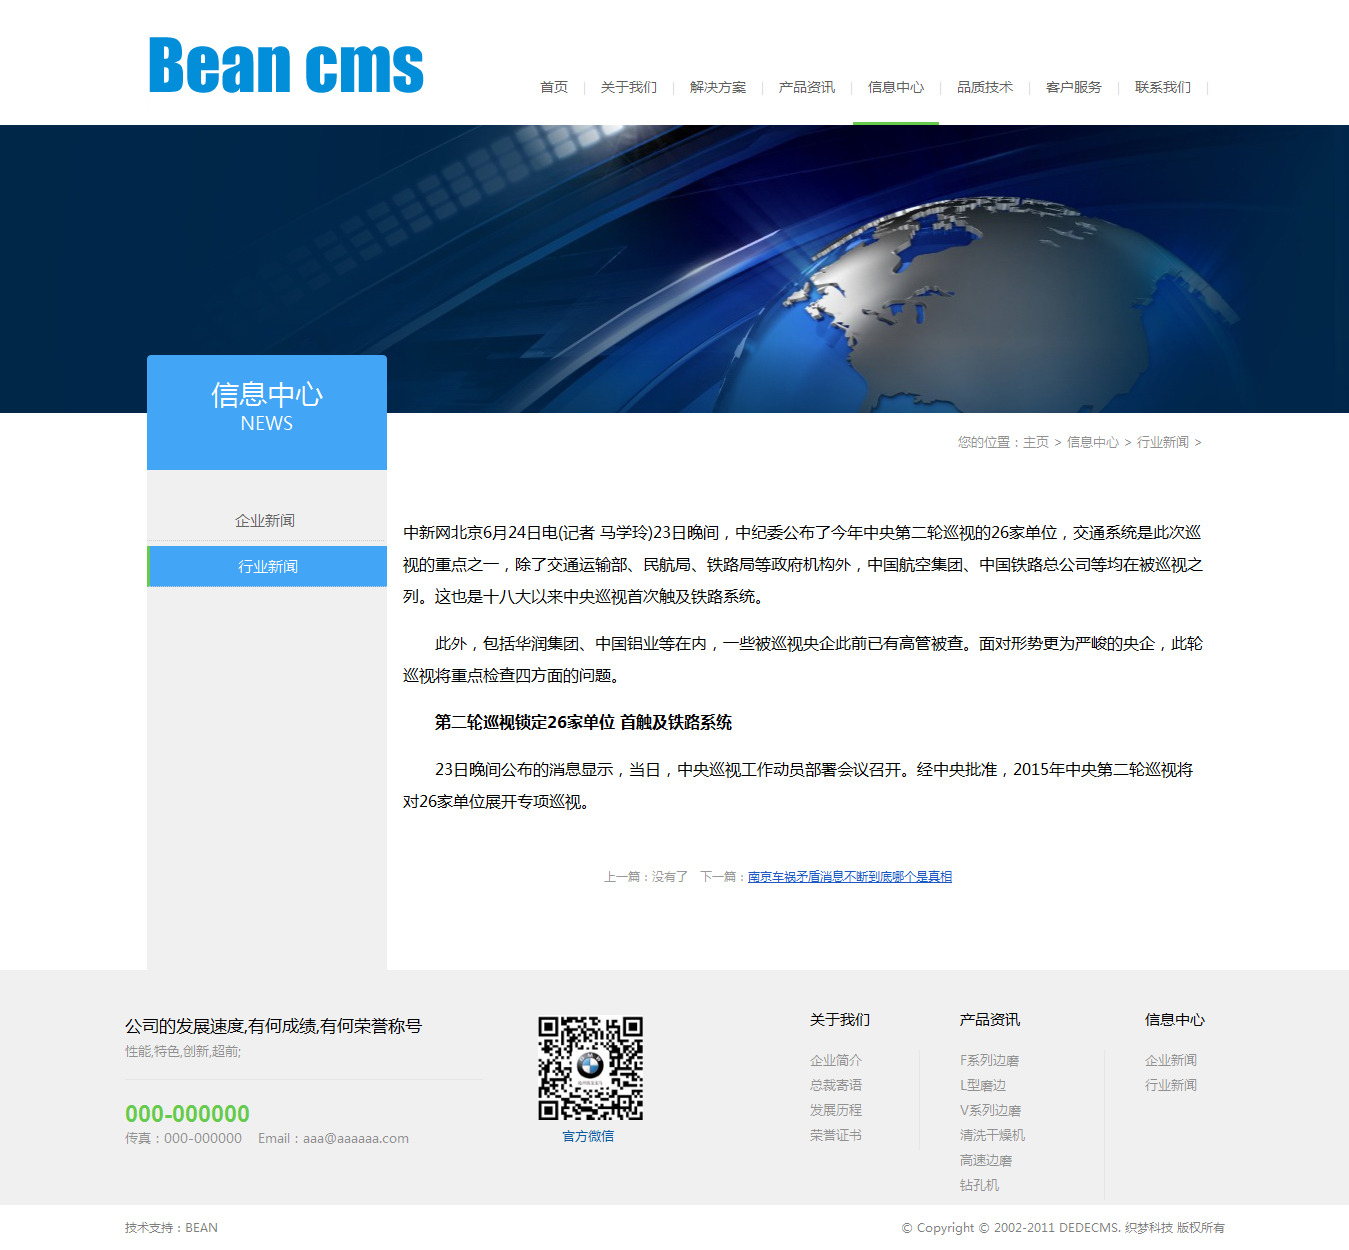Click 客户服务 in the header menu
The image size is (1349, 1250).
(x=1074, y=88)
